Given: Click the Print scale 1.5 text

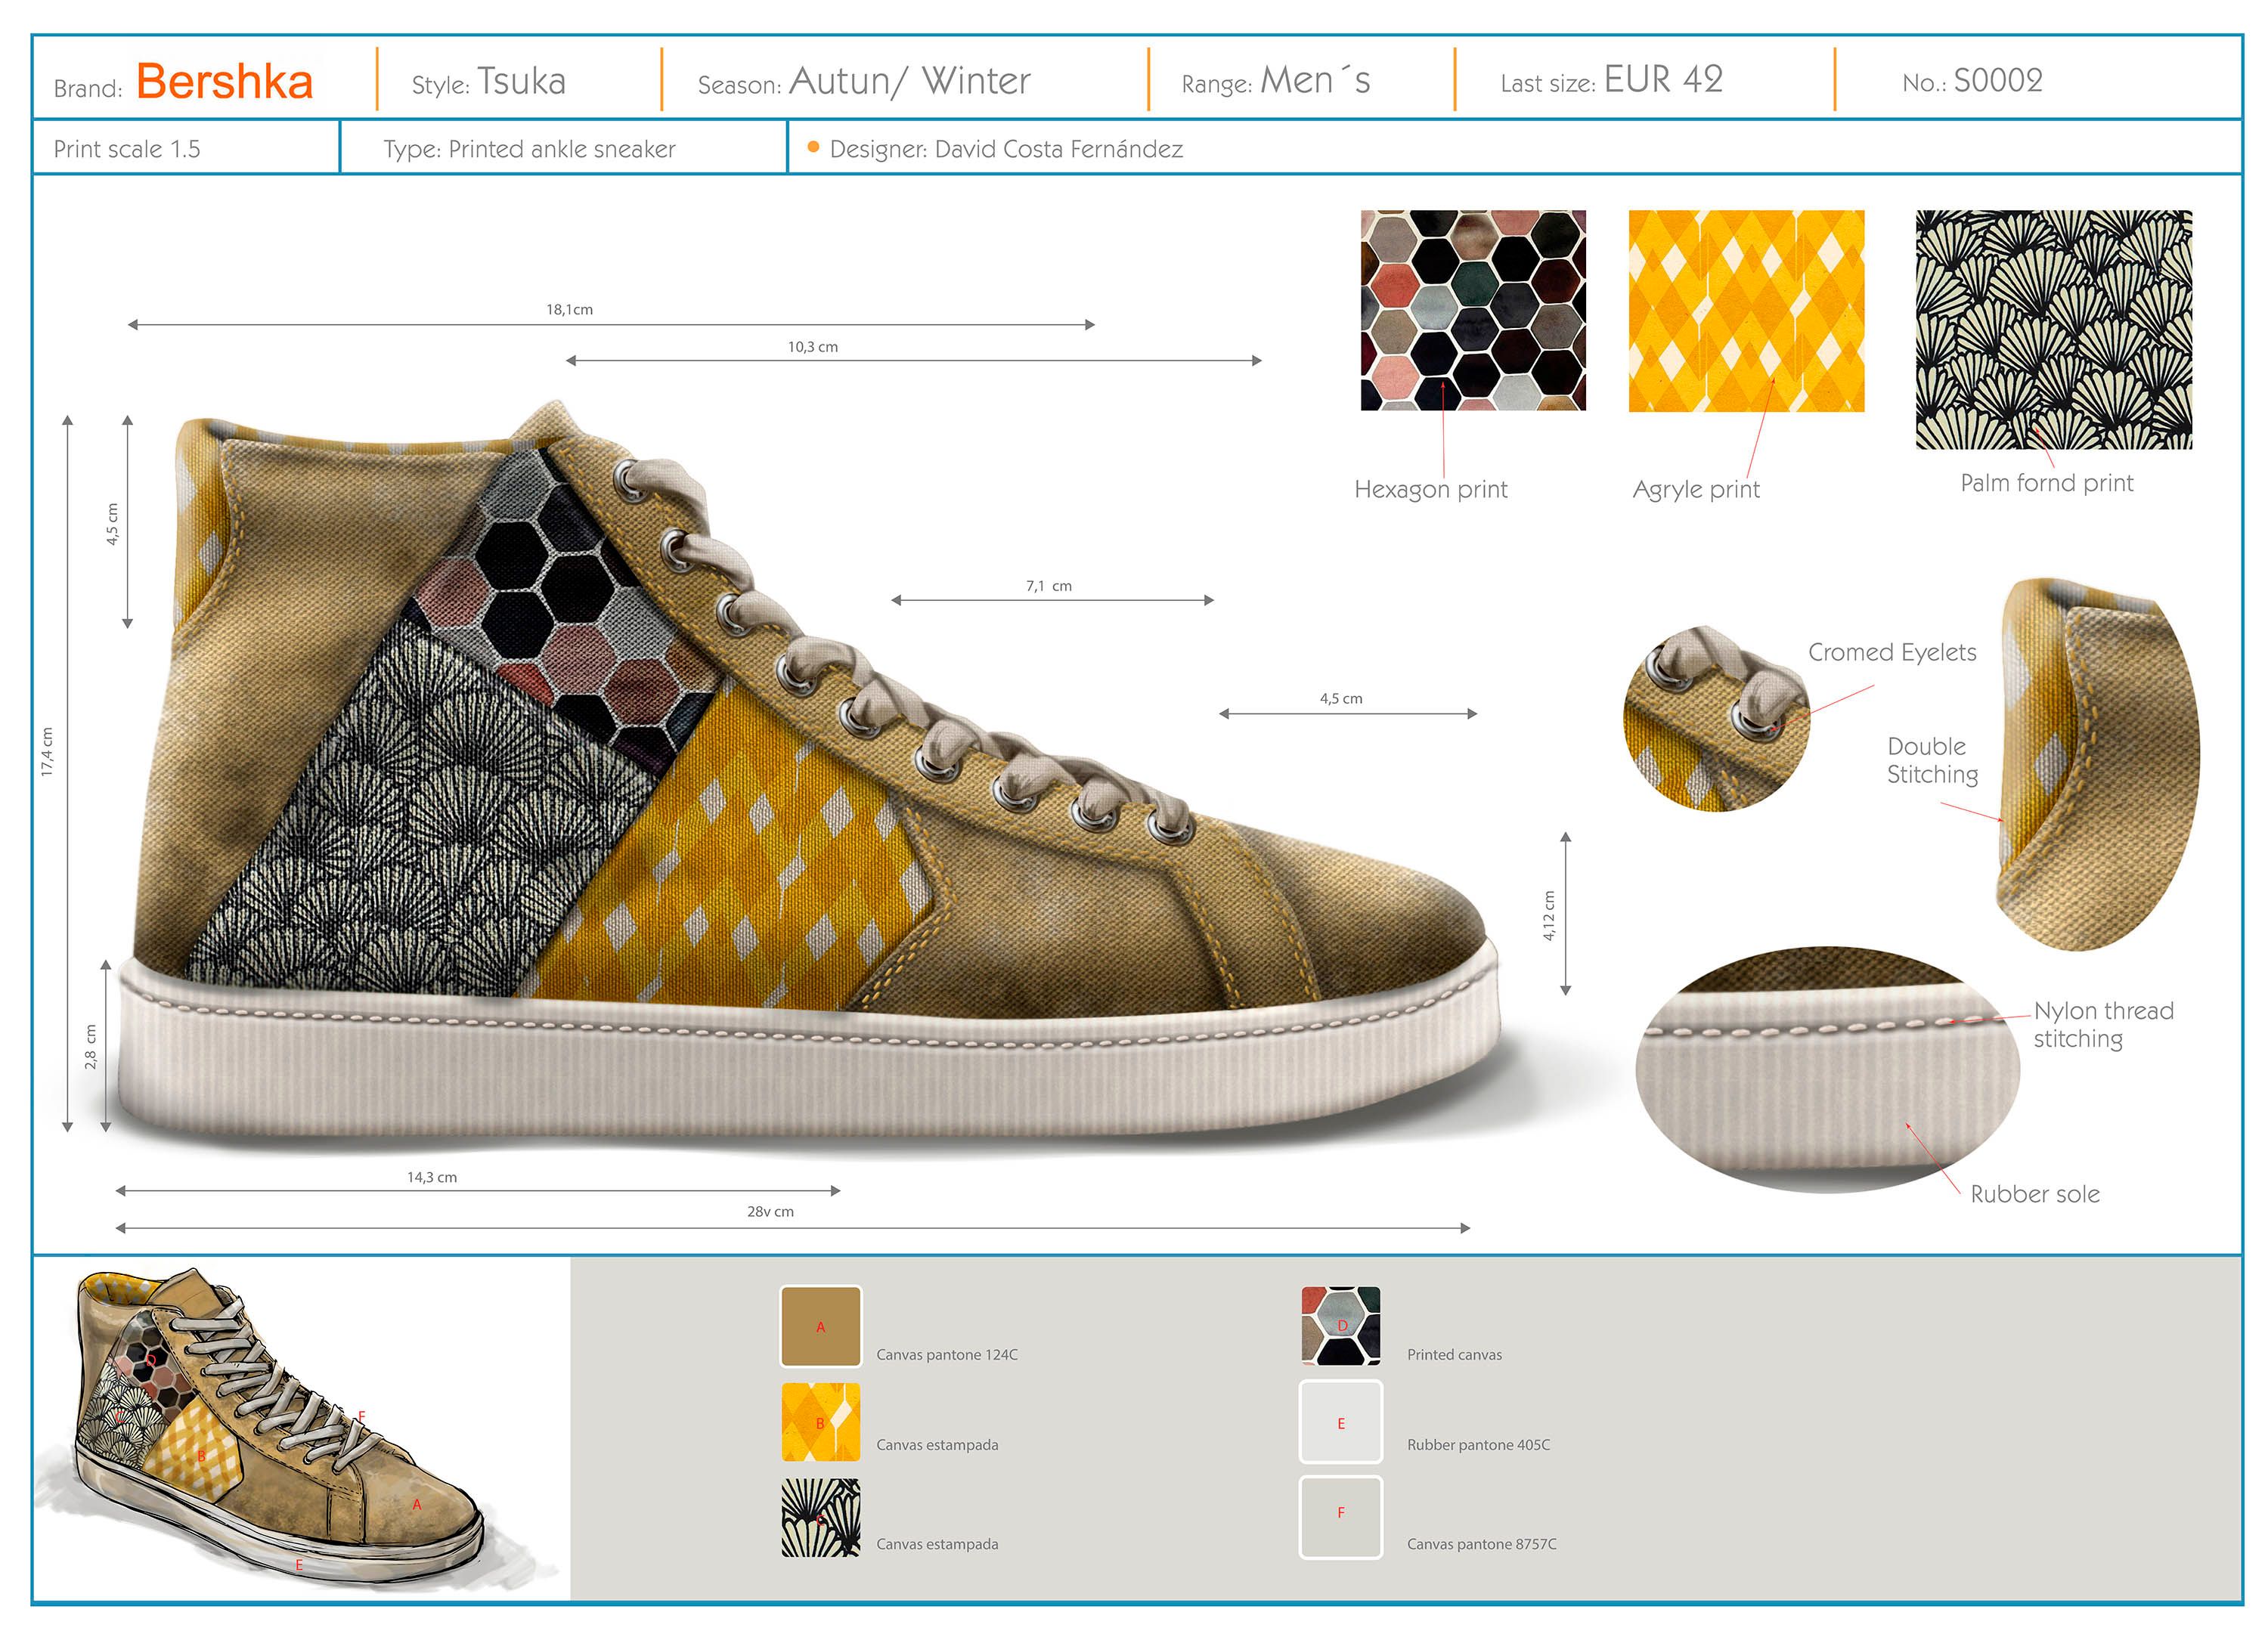Looking at the screenshot, I should click(127, 149).
